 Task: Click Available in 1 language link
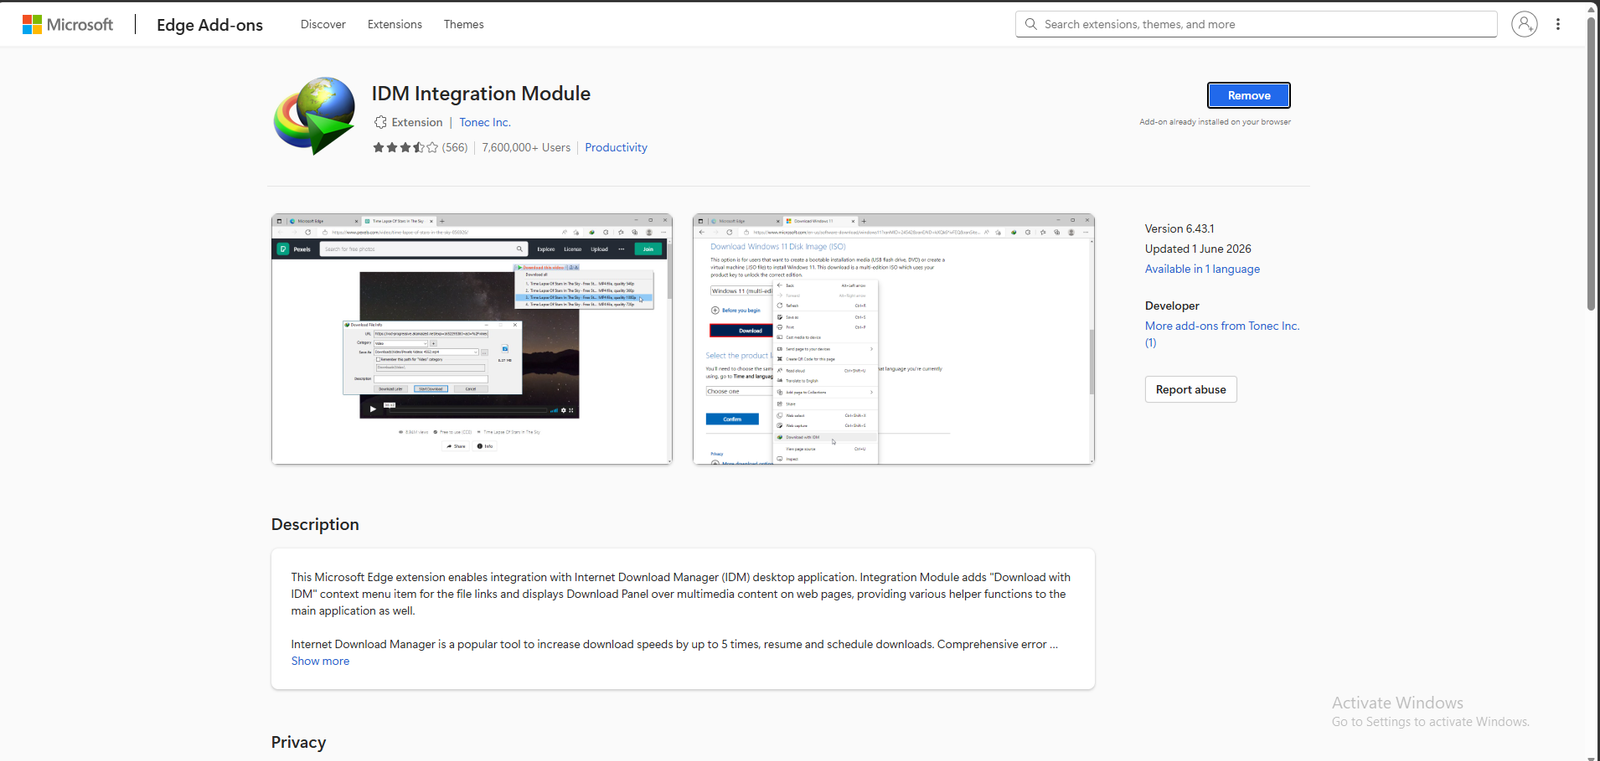pyautogui.click(x=1202, y=269)
